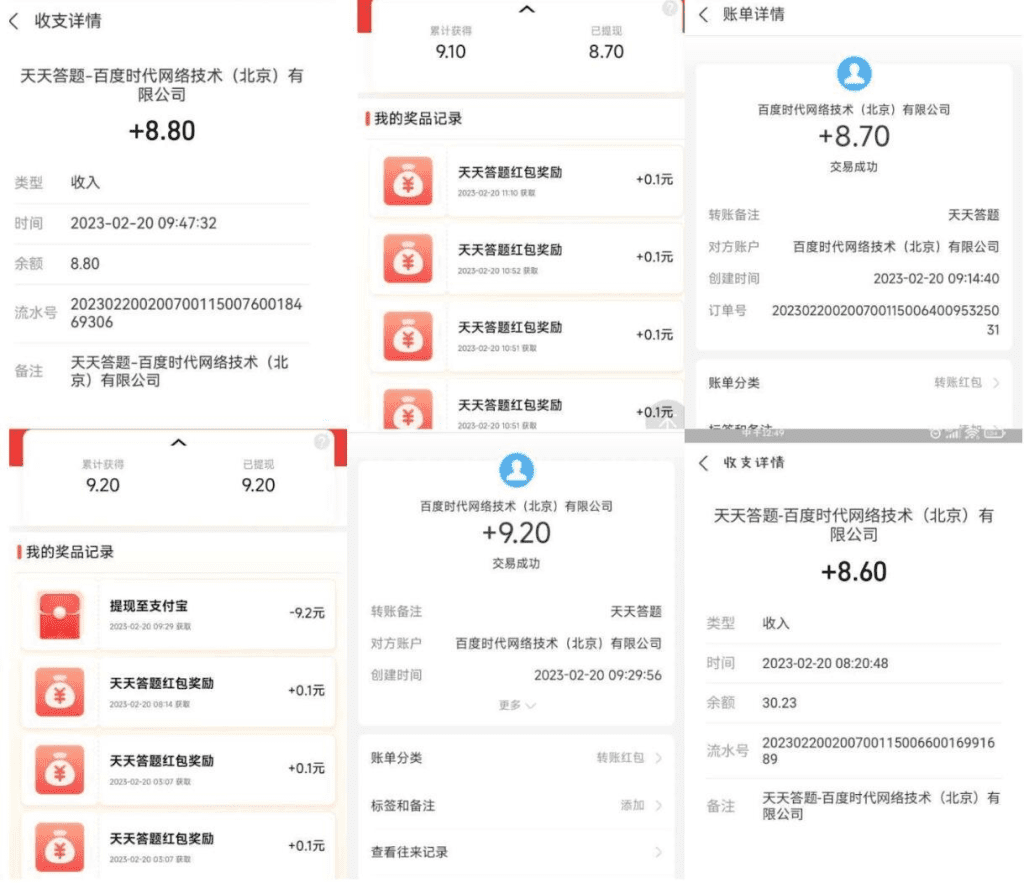Tap the profile avatar above +9.20
The image size is (1024, 883).
coord(516,469)
